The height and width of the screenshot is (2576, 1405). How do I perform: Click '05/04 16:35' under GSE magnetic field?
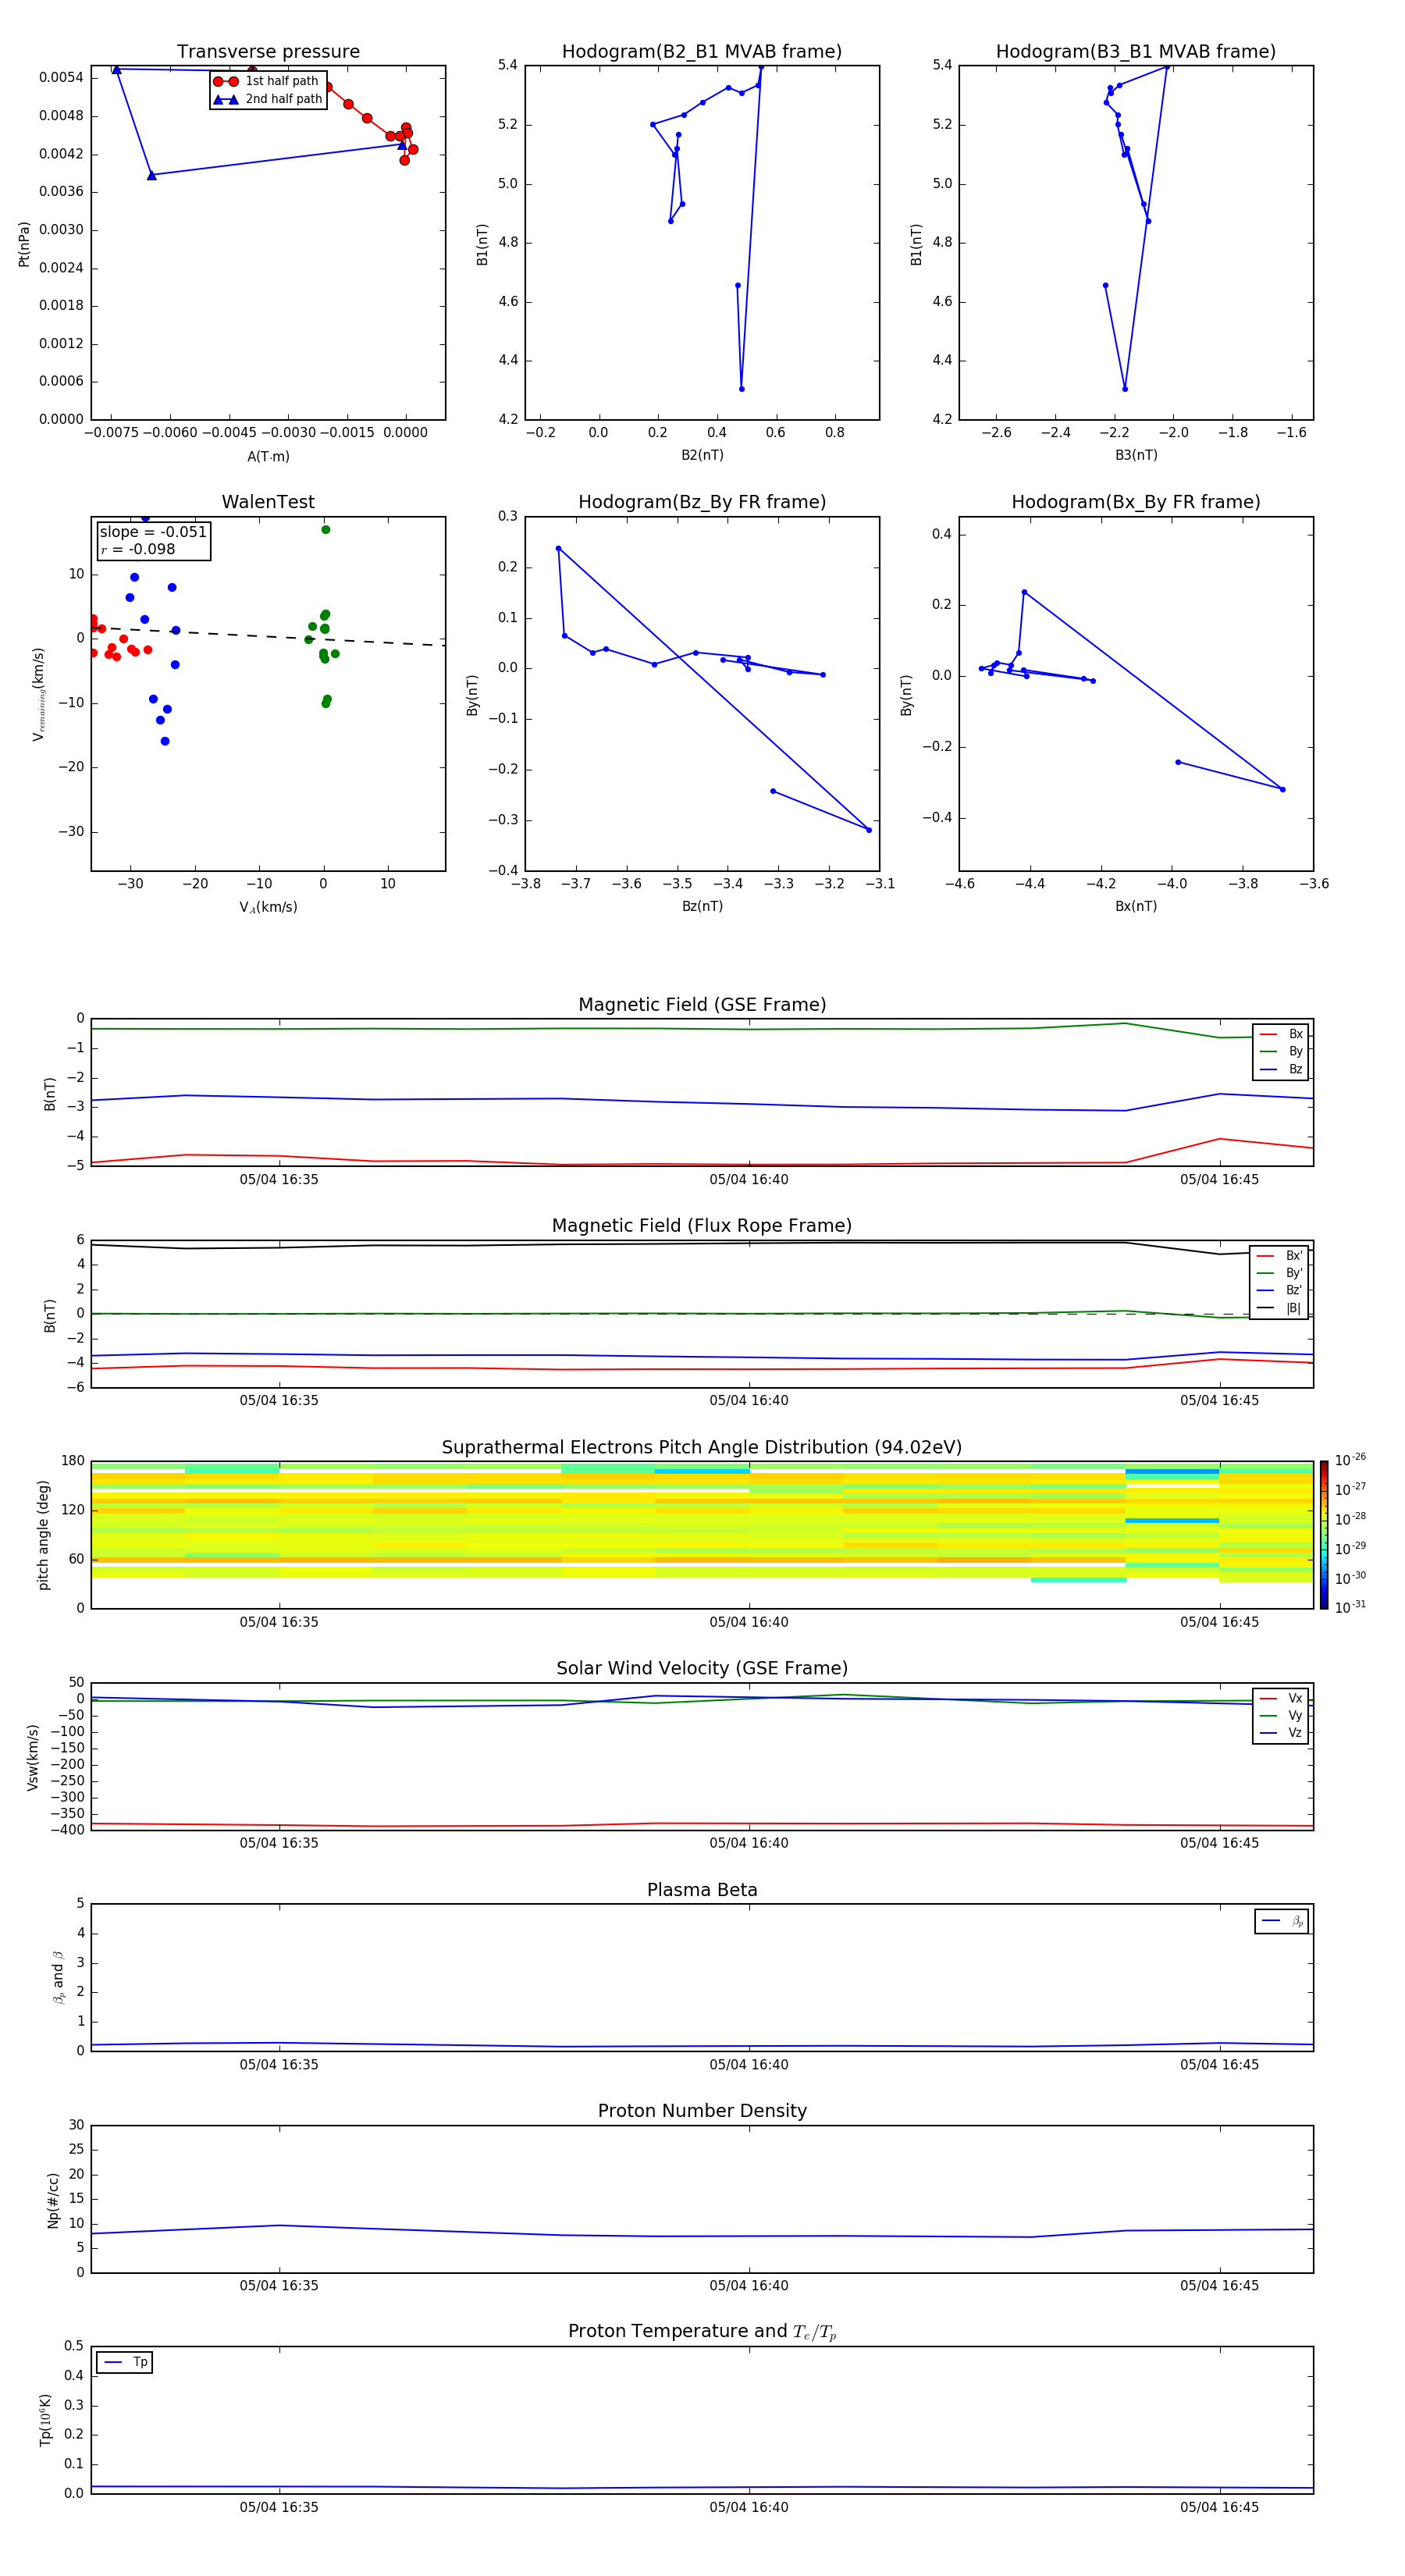(x=279, y=1179)
